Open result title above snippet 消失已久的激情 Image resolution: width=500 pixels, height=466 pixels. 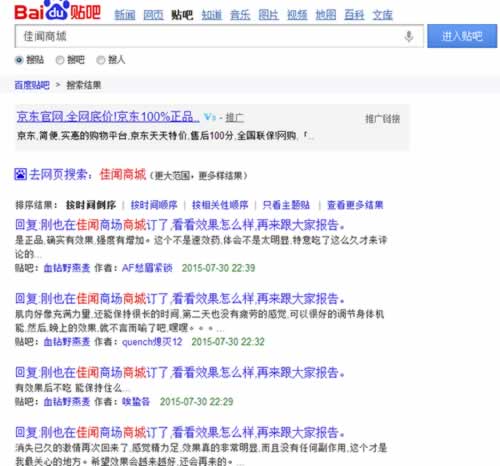(x=180, y=433)
